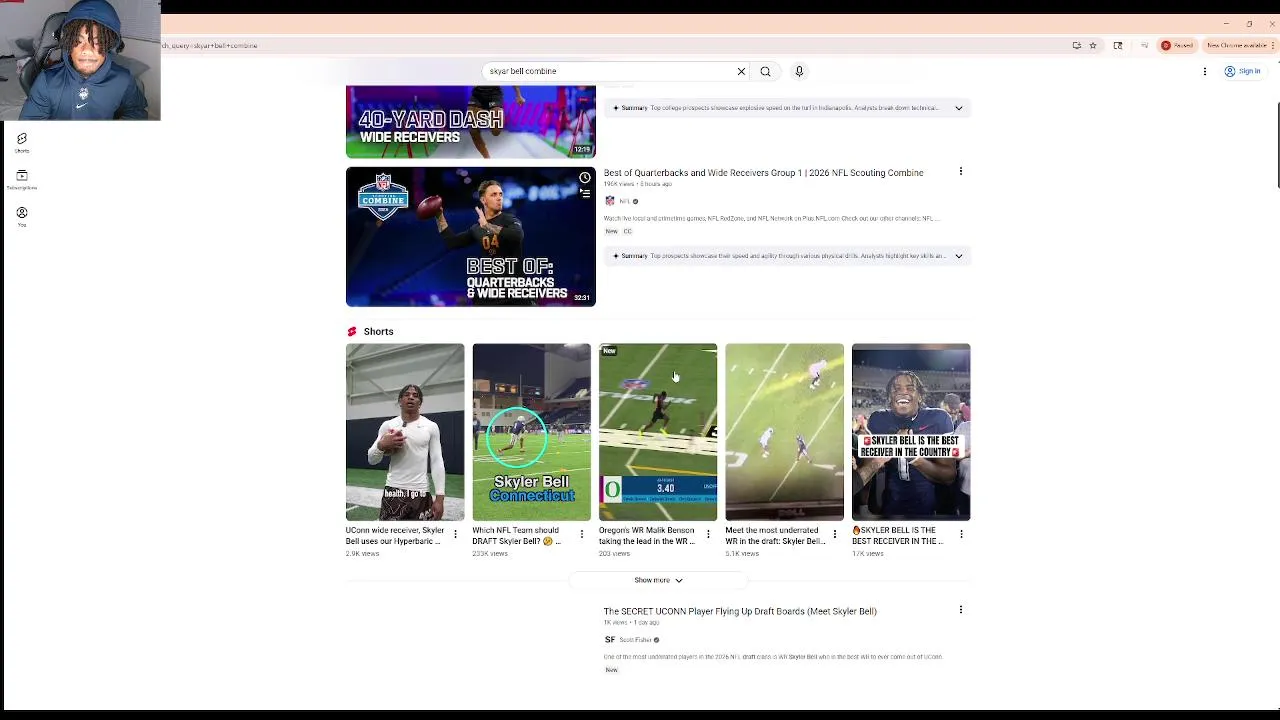Open Best Of Quarterbacks video thumbnail
Screen dimensions: 1280x720
pyautogui.click(x=471, y=236)
